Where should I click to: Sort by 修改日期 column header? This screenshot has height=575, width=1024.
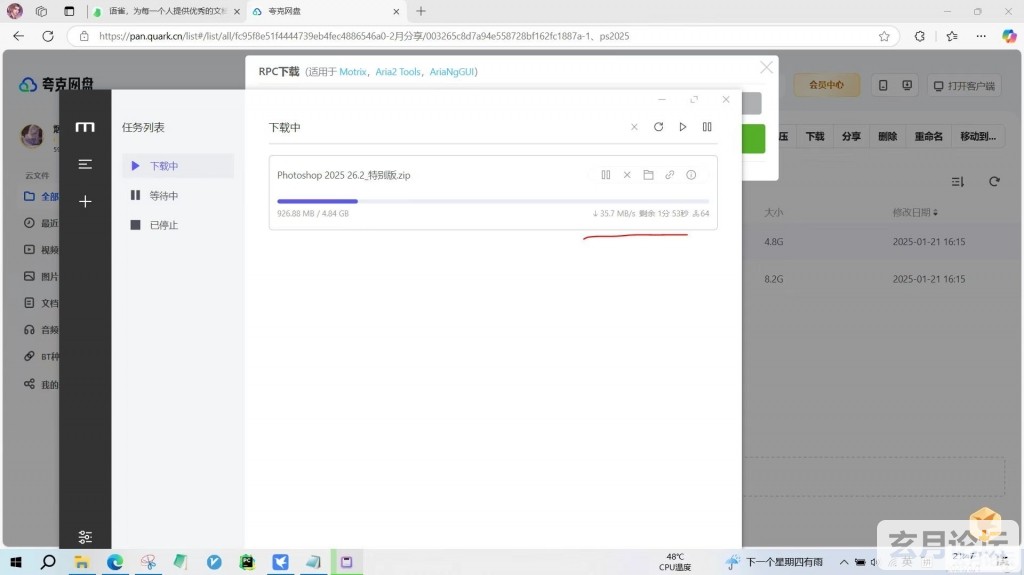[915, 212]
